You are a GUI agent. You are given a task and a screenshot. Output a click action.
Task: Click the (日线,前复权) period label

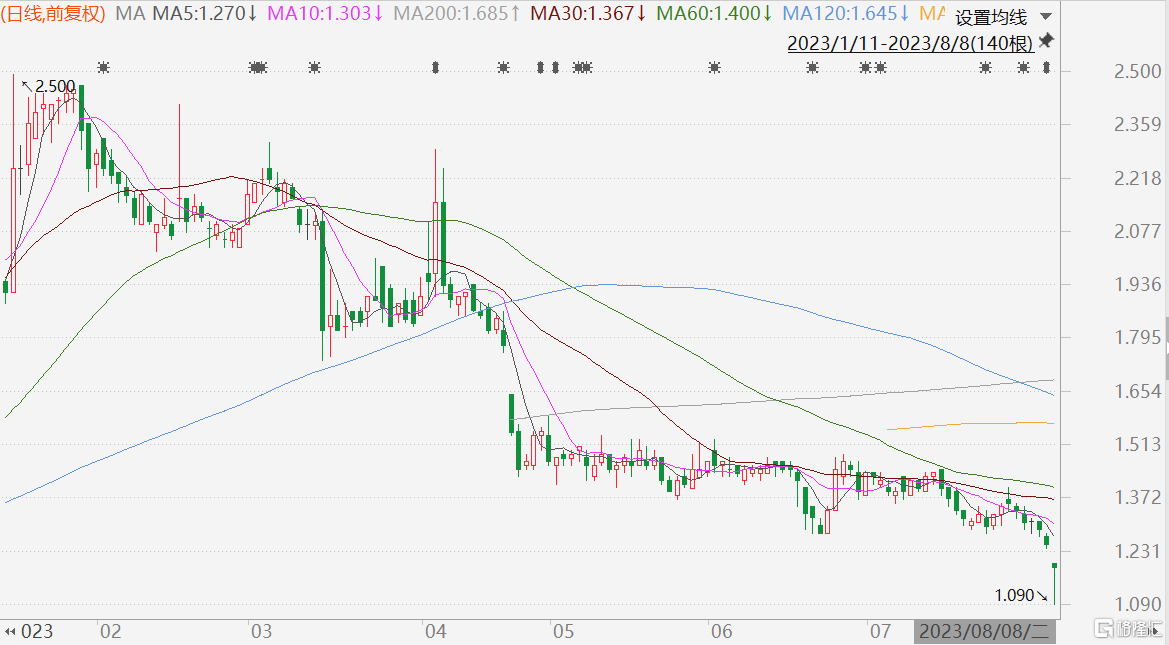pos(54,13)
